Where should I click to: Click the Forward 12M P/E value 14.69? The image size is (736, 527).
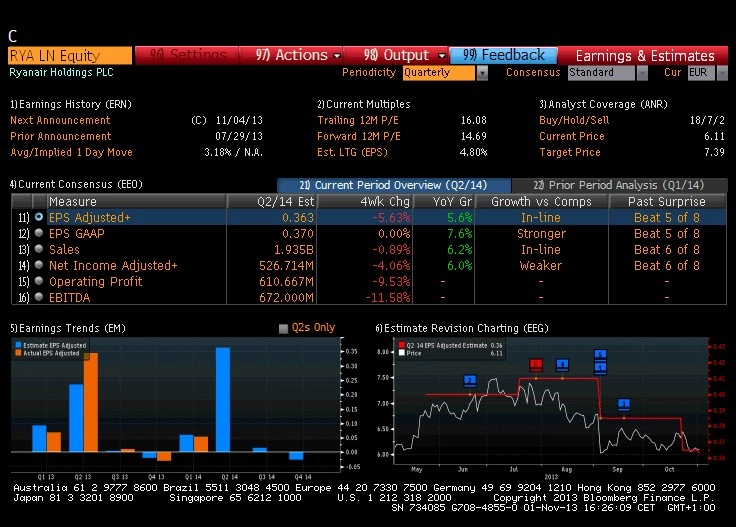(x=474, y=136)
